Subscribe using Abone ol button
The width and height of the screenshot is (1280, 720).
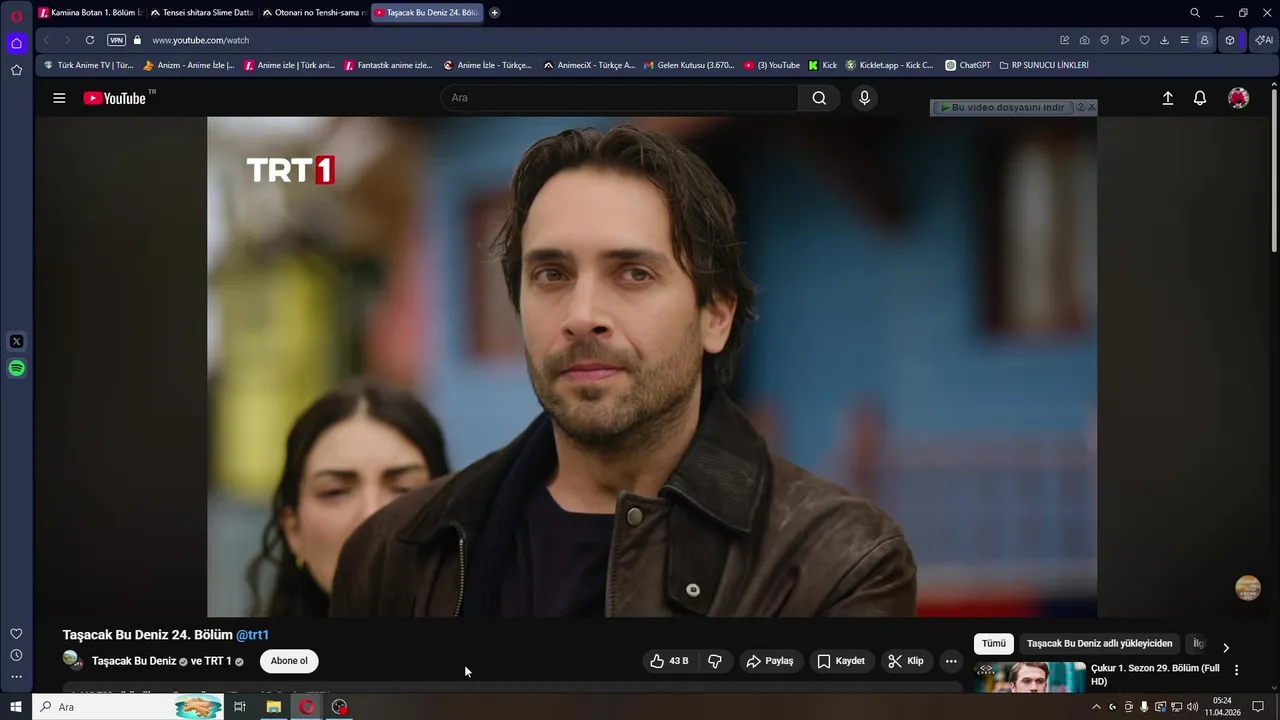click(289, 661)
